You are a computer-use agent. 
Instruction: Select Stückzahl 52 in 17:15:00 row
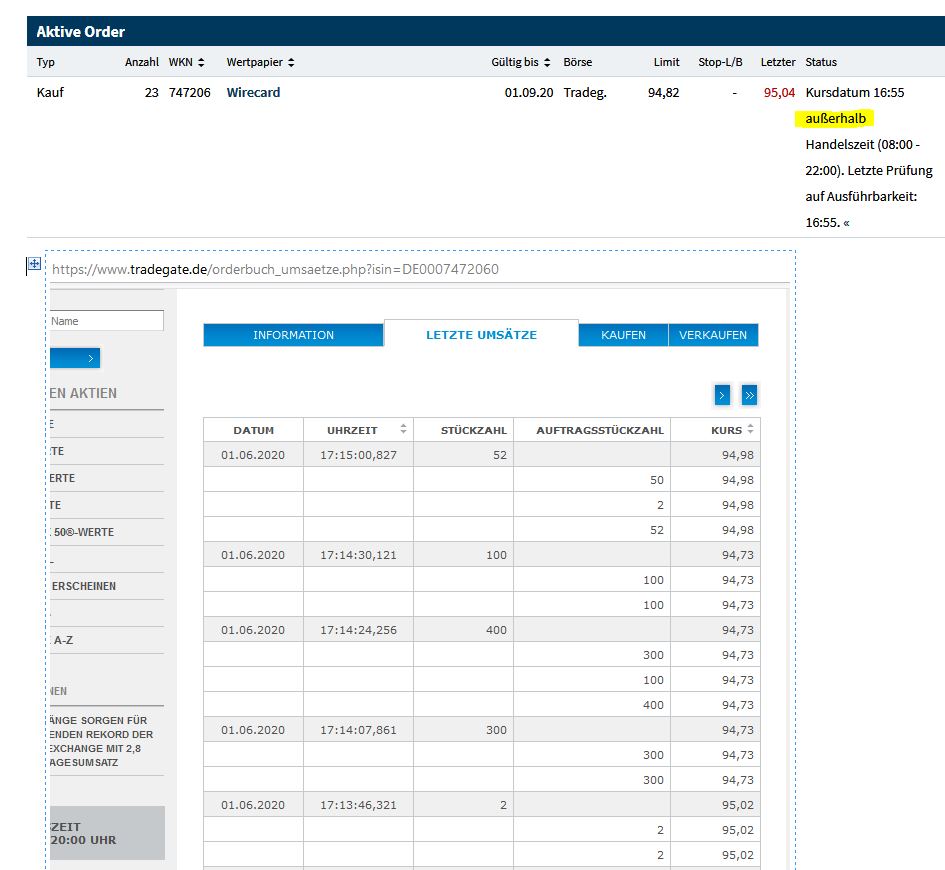[x=500, y=455]
